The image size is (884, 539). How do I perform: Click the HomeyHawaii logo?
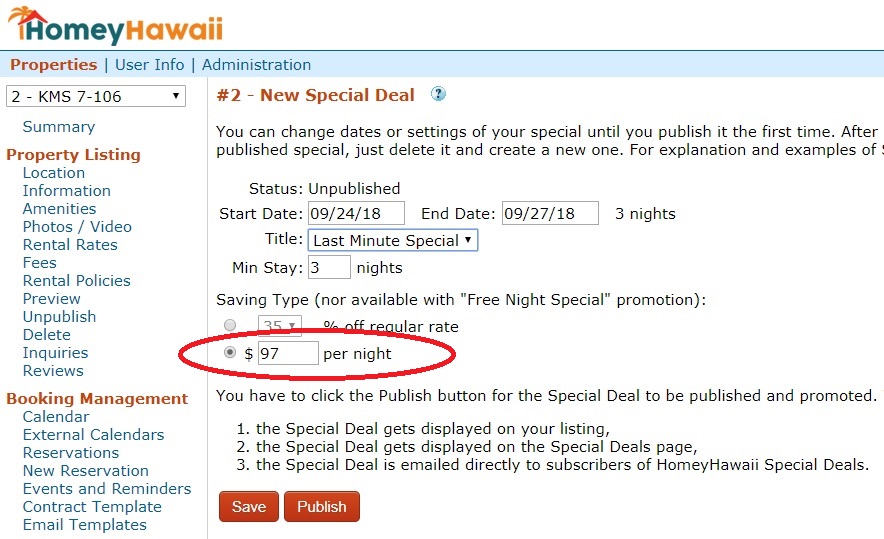point(116,26)
